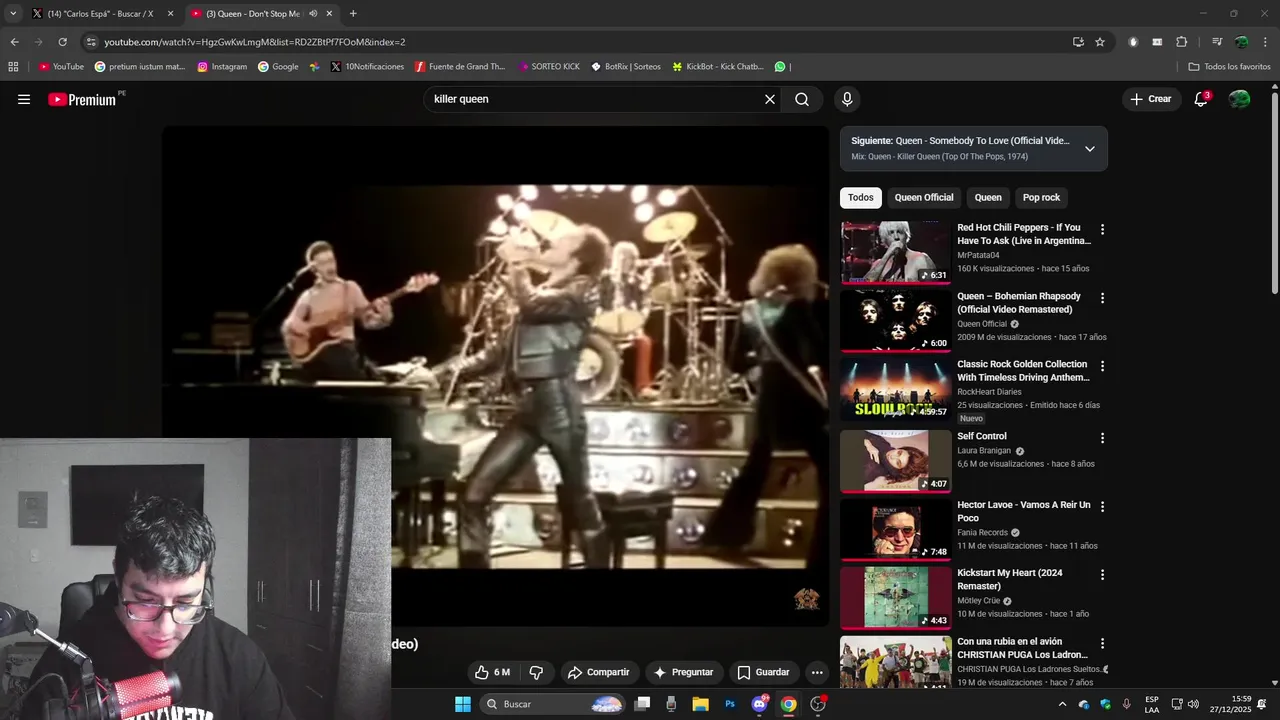Visit the Laura Branigan channel
This screenshot has height=720, width=1280.
(984, 451)
